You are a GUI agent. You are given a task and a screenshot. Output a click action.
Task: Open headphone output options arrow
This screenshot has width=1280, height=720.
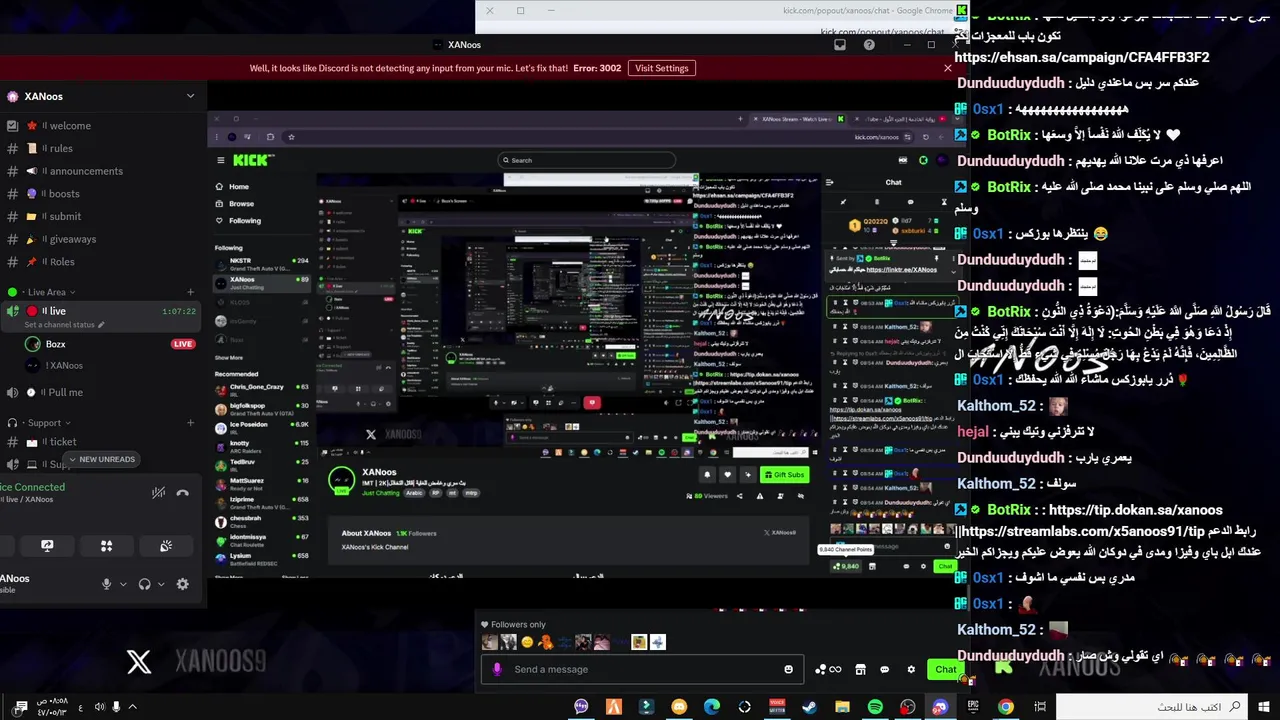tap(161, 584)
